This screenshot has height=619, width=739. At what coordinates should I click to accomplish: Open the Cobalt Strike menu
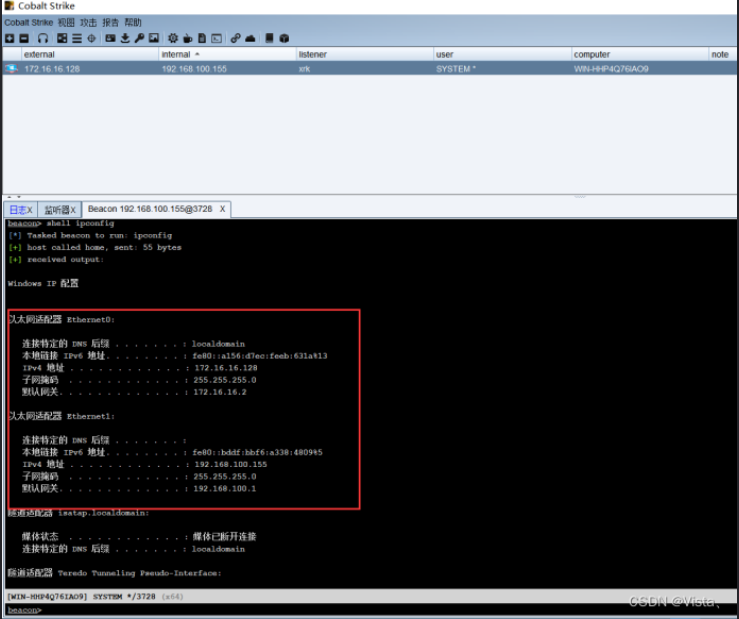coord(28,22)
